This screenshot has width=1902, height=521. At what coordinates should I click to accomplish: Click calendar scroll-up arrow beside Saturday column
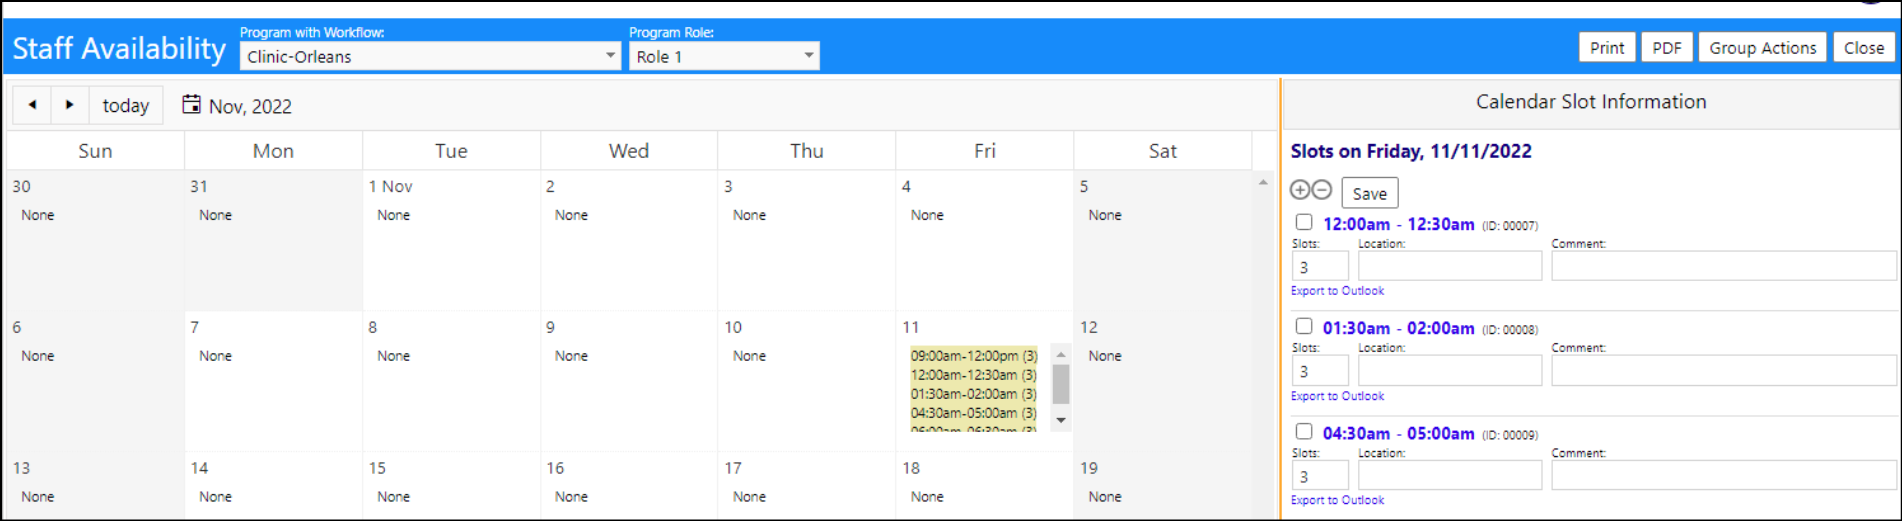pyautogui.click(x=1263, y=183)
